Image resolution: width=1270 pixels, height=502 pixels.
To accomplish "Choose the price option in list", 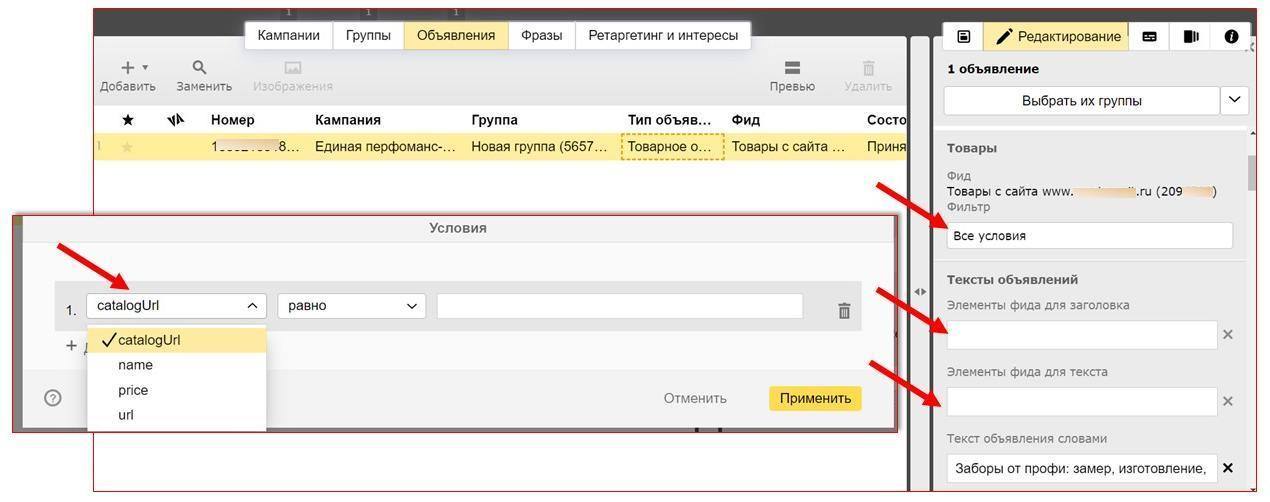I will click(x=133, y=390).
